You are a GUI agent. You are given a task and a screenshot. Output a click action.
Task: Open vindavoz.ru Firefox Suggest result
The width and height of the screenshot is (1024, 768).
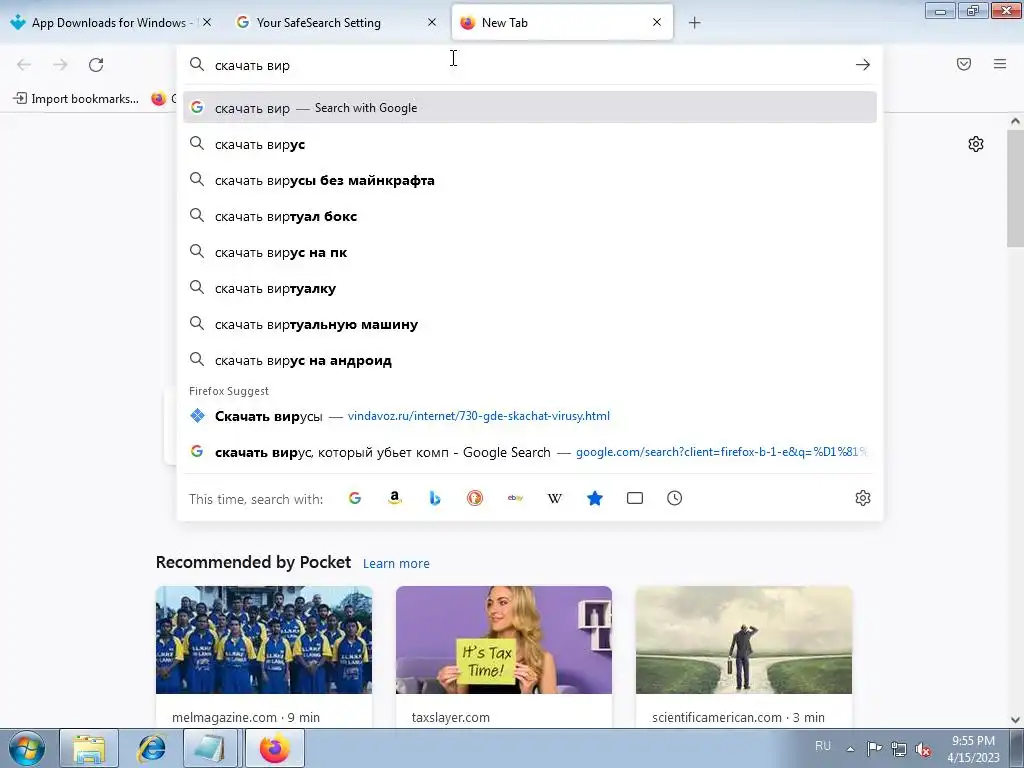[530, 416]
